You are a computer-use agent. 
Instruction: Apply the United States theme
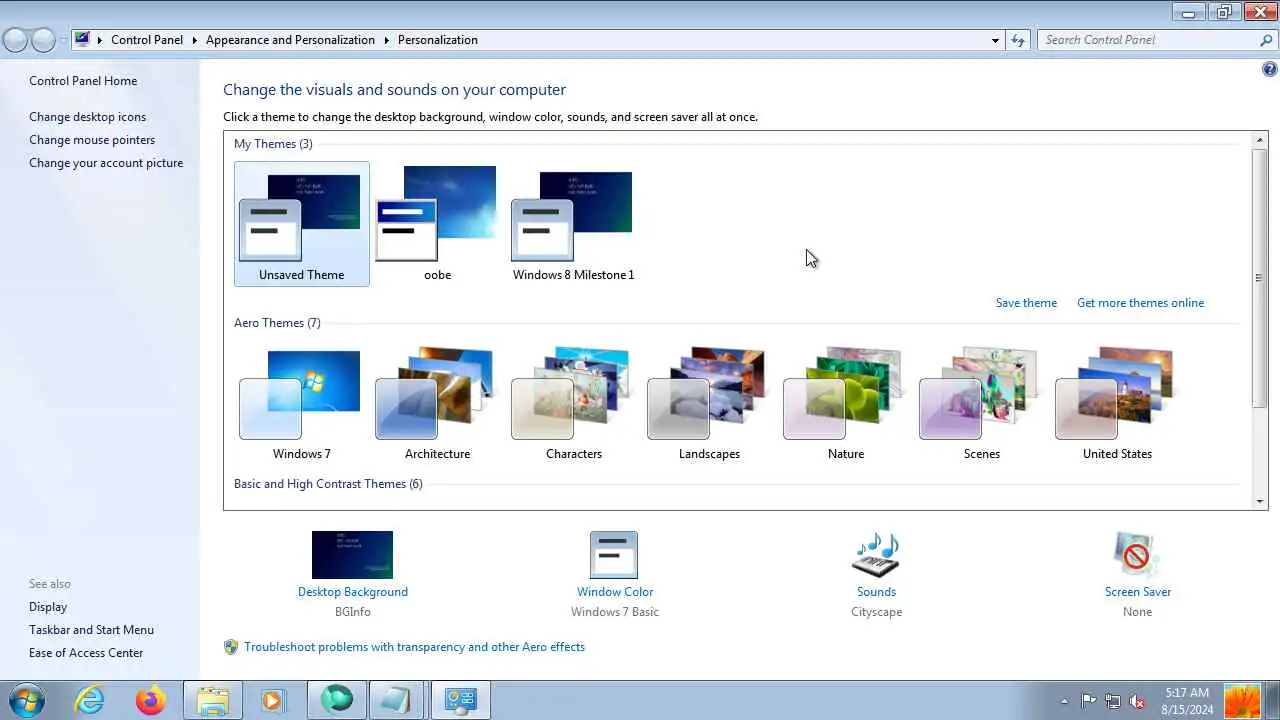1117,404
